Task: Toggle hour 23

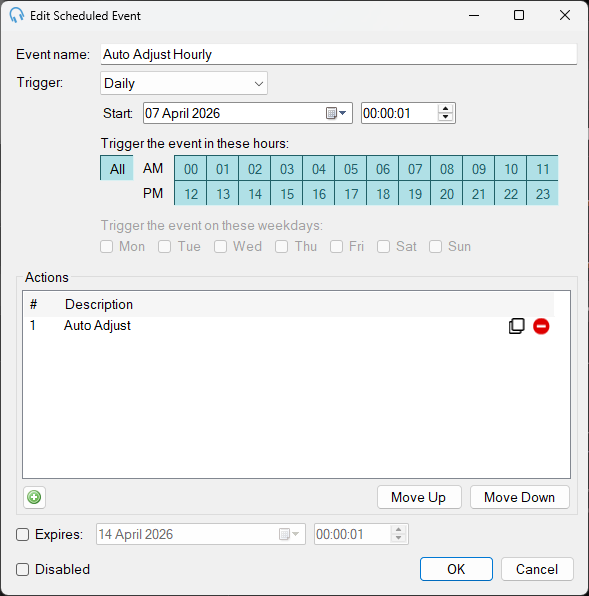Action: 543,193
